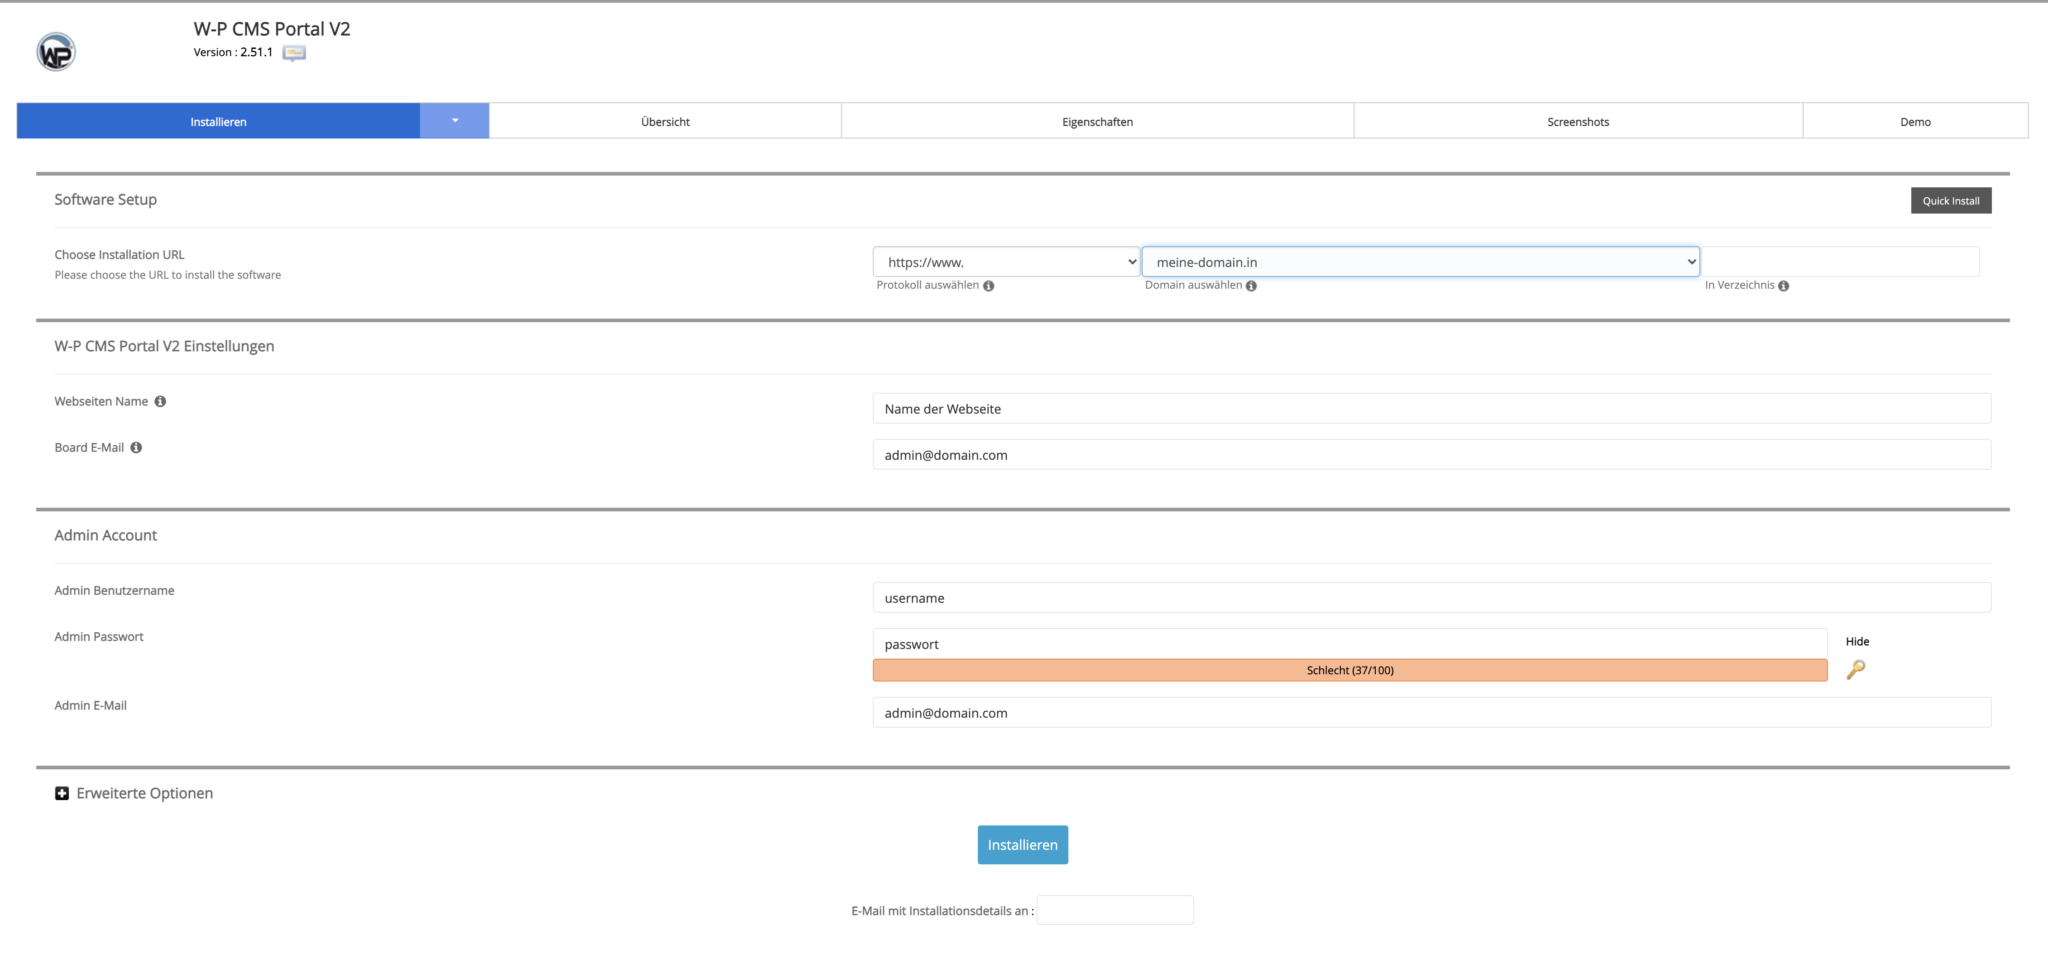Click info icon next to Webseiten Name
Viewport: 2048px width, 963px height.
coord(160,402)
